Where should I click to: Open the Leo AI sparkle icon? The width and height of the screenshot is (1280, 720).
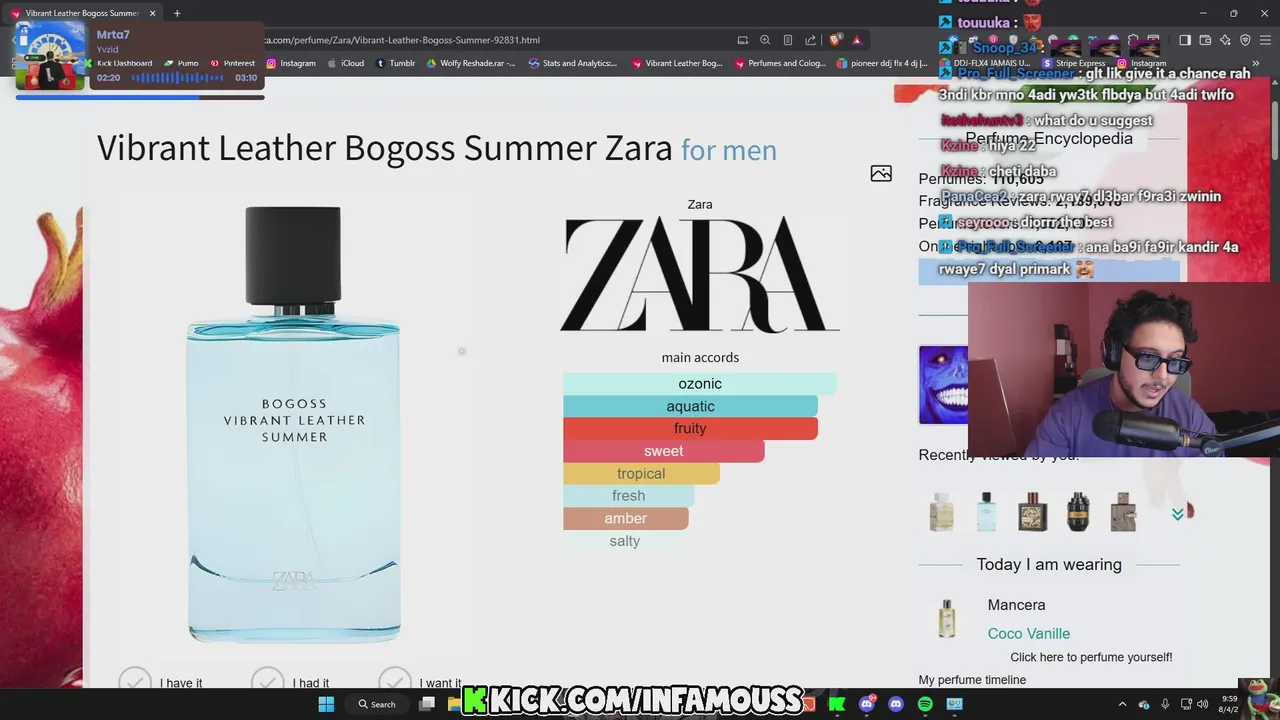tap(1225, 40)
